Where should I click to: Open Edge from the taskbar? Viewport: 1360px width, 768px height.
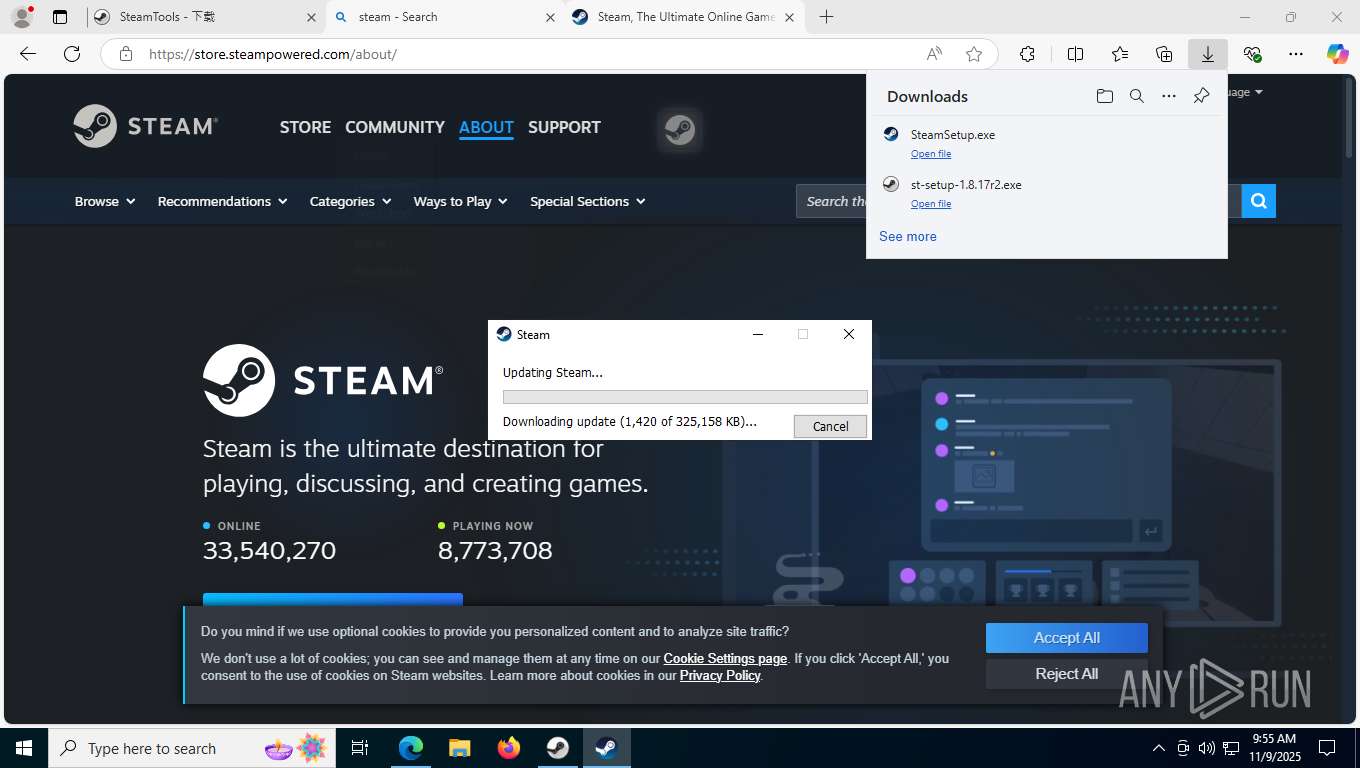point(411,748)
